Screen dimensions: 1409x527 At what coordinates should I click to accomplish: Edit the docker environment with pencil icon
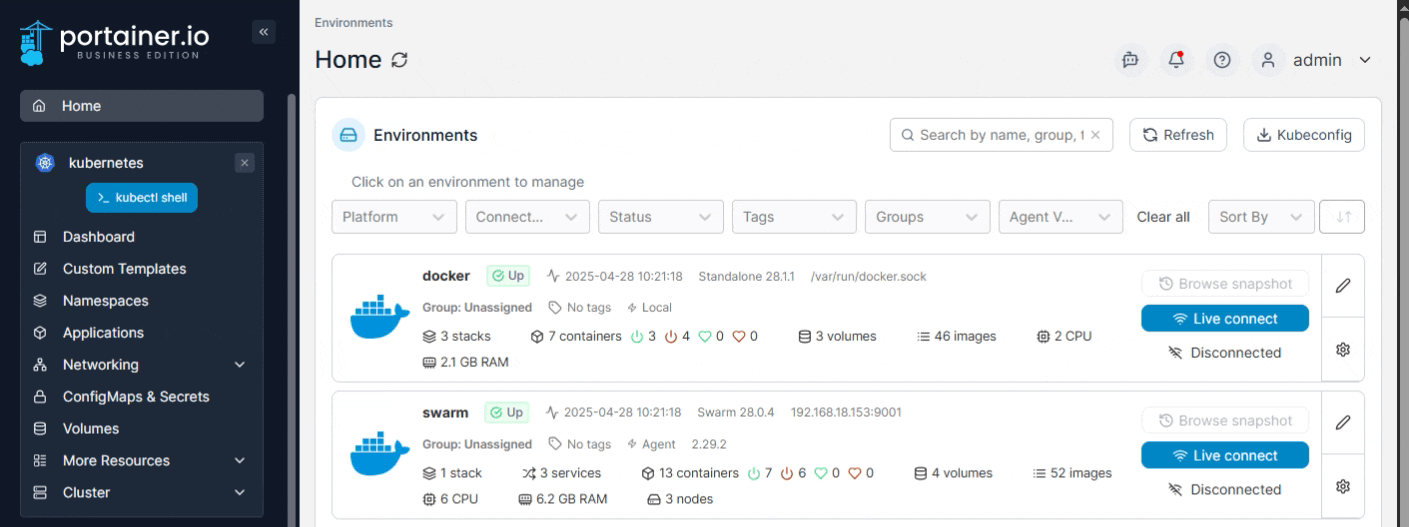pos(1343,285)
